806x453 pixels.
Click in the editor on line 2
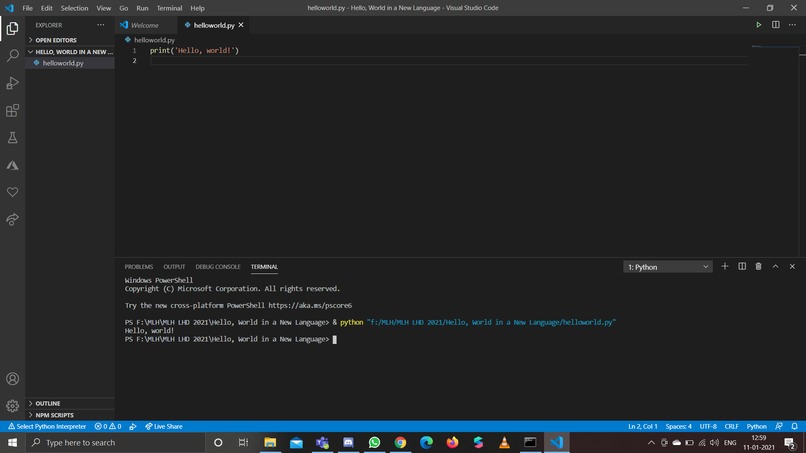point(447,61)
